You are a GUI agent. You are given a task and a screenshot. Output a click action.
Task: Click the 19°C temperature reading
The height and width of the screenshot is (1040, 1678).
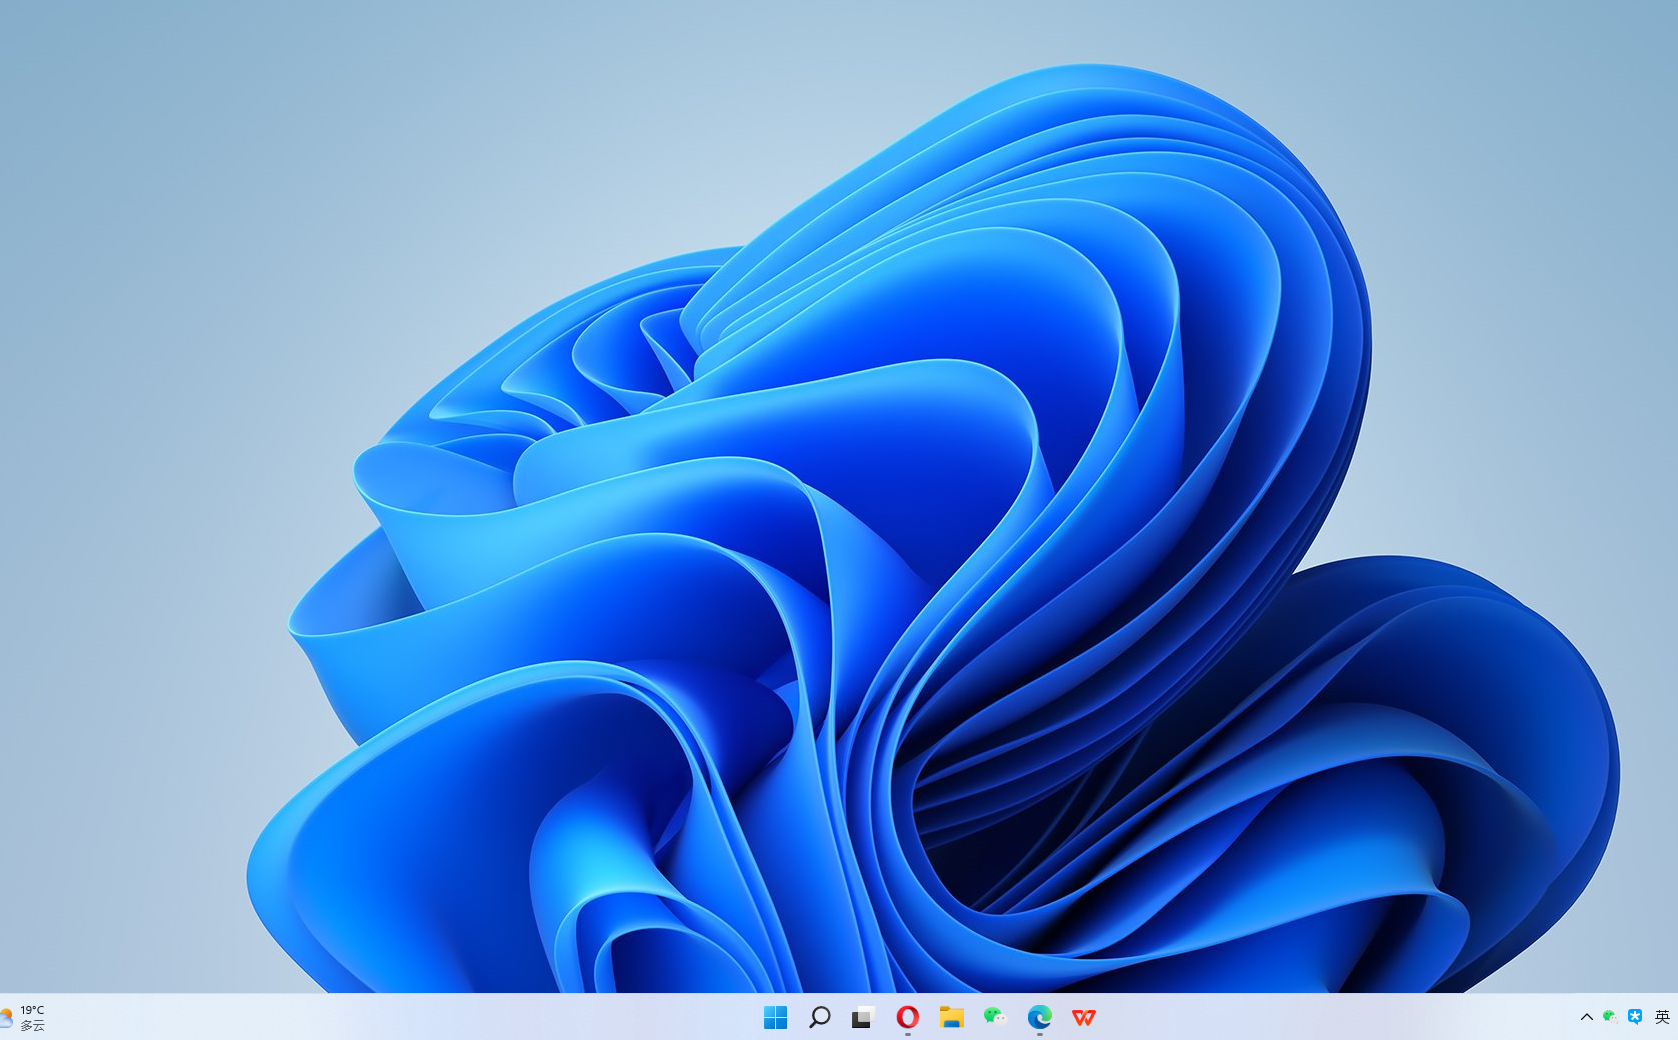(32, 1010)
